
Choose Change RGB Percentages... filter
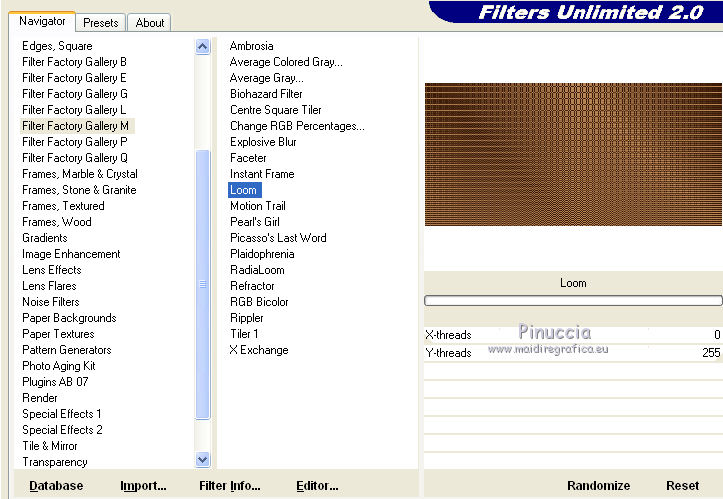(x=297, y=126)
